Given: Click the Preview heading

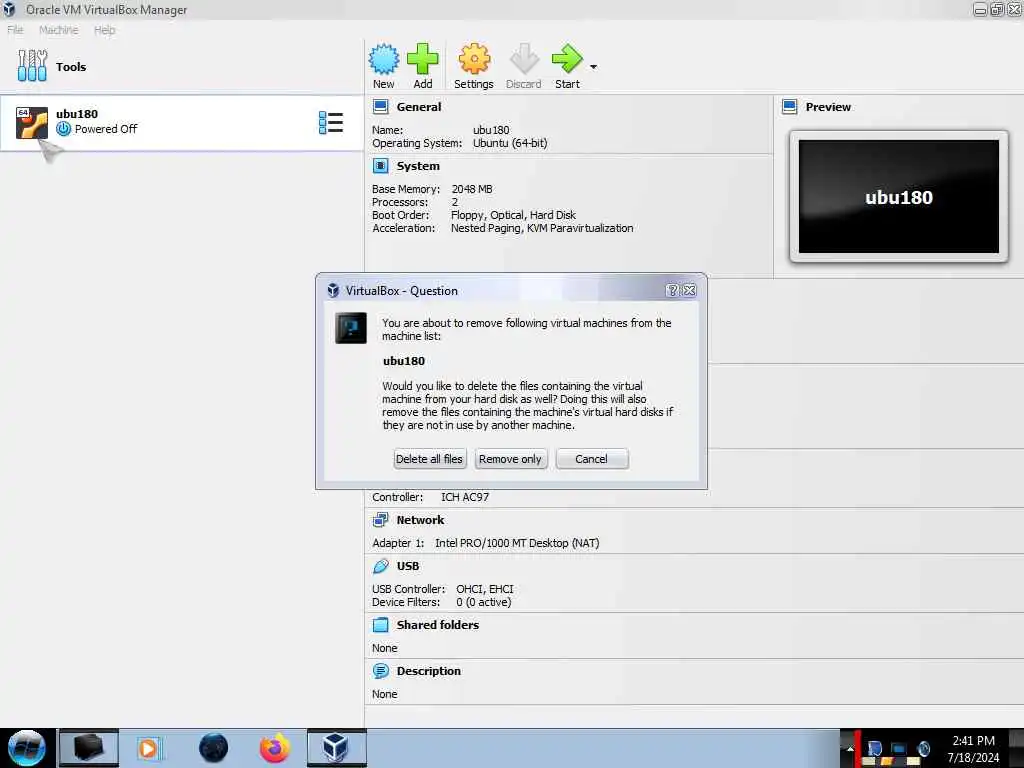Looking at the screenshot, I should tap(827, 107).
